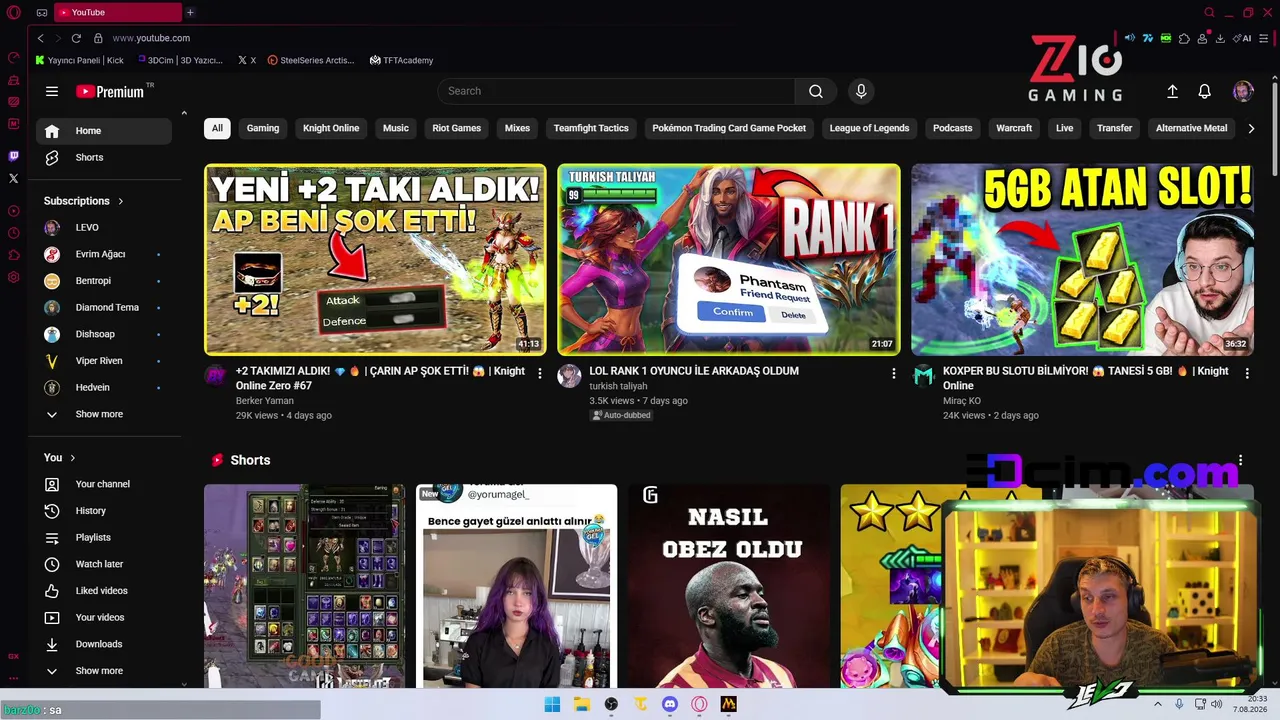Image resolution: width=1280 pixels, height=720 pixels.
Task: Select the Alternative Metal filter chip
Action: 1191,128
